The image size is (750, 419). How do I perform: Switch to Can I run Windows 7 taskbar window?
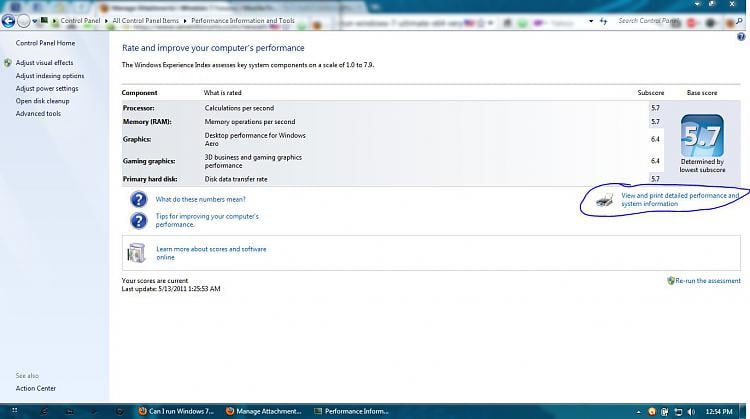pyautogui.click(x=176, y=411)
